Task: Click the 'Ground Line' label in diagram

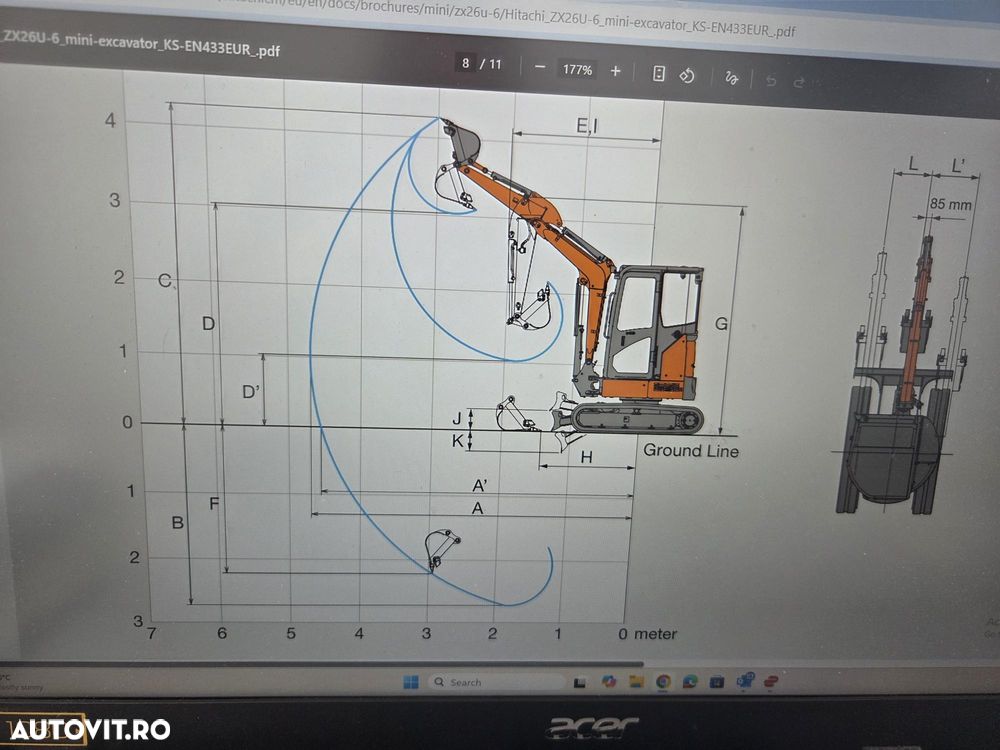Action: point(691,451)
